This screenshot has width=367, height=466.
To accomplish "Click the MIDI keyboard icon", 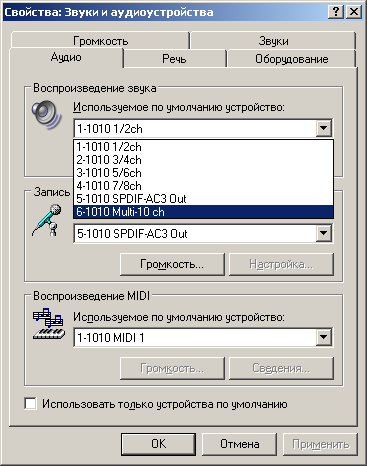I will pyautogui.click(x=48, y=324).
